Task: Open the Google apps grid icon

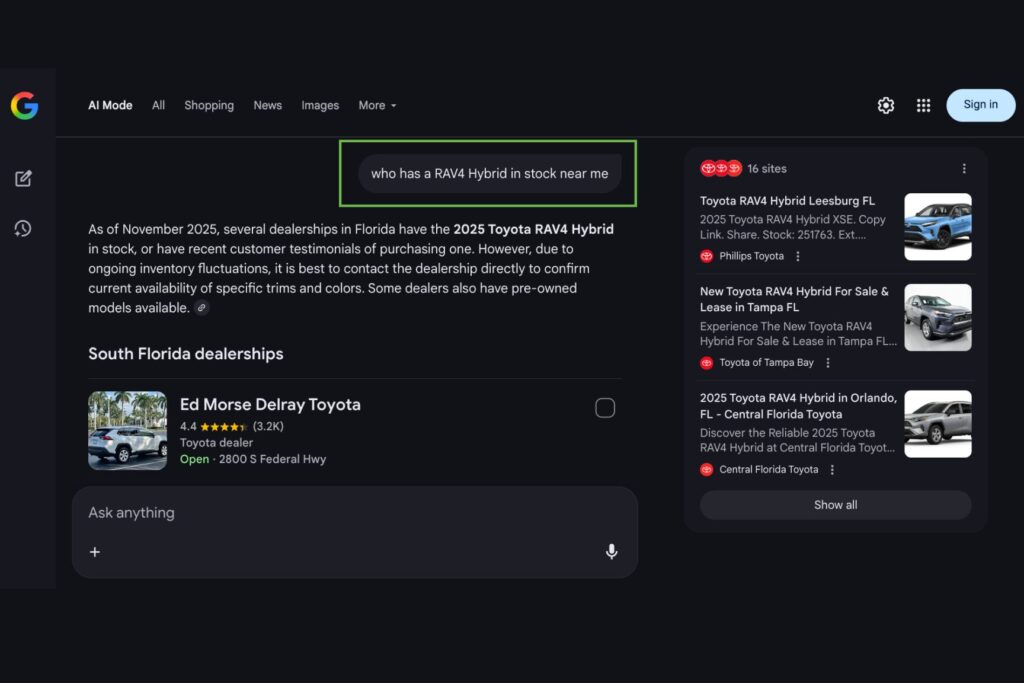Action: 923,105
